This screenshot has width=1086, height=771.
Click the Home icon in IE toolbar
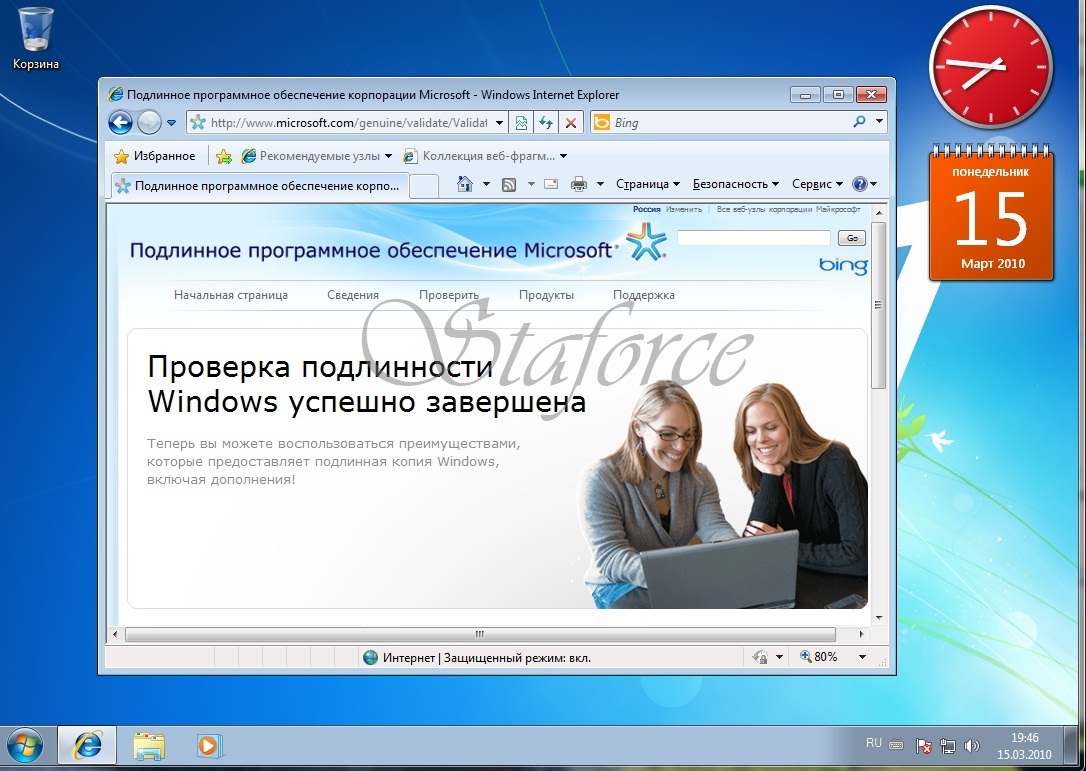coord(464,184)
